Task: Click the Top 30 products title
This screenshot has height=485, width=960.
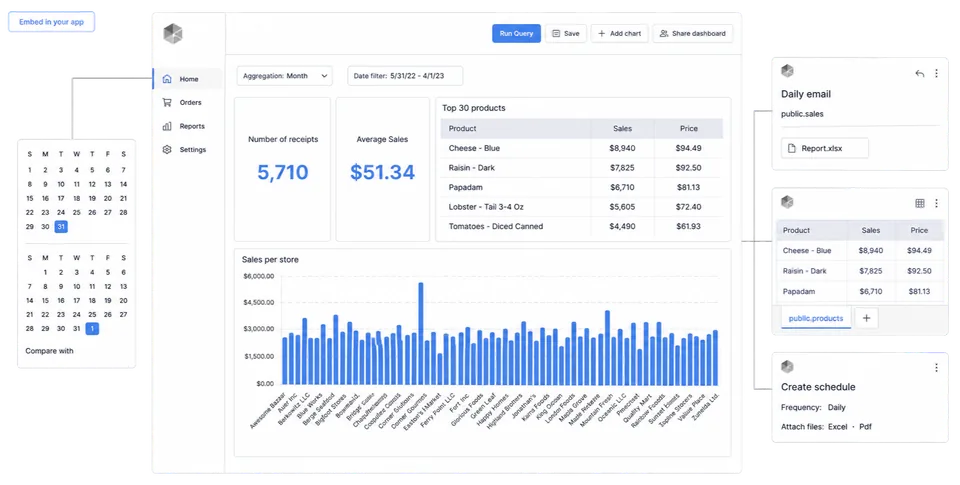Action: coord(474,108)
